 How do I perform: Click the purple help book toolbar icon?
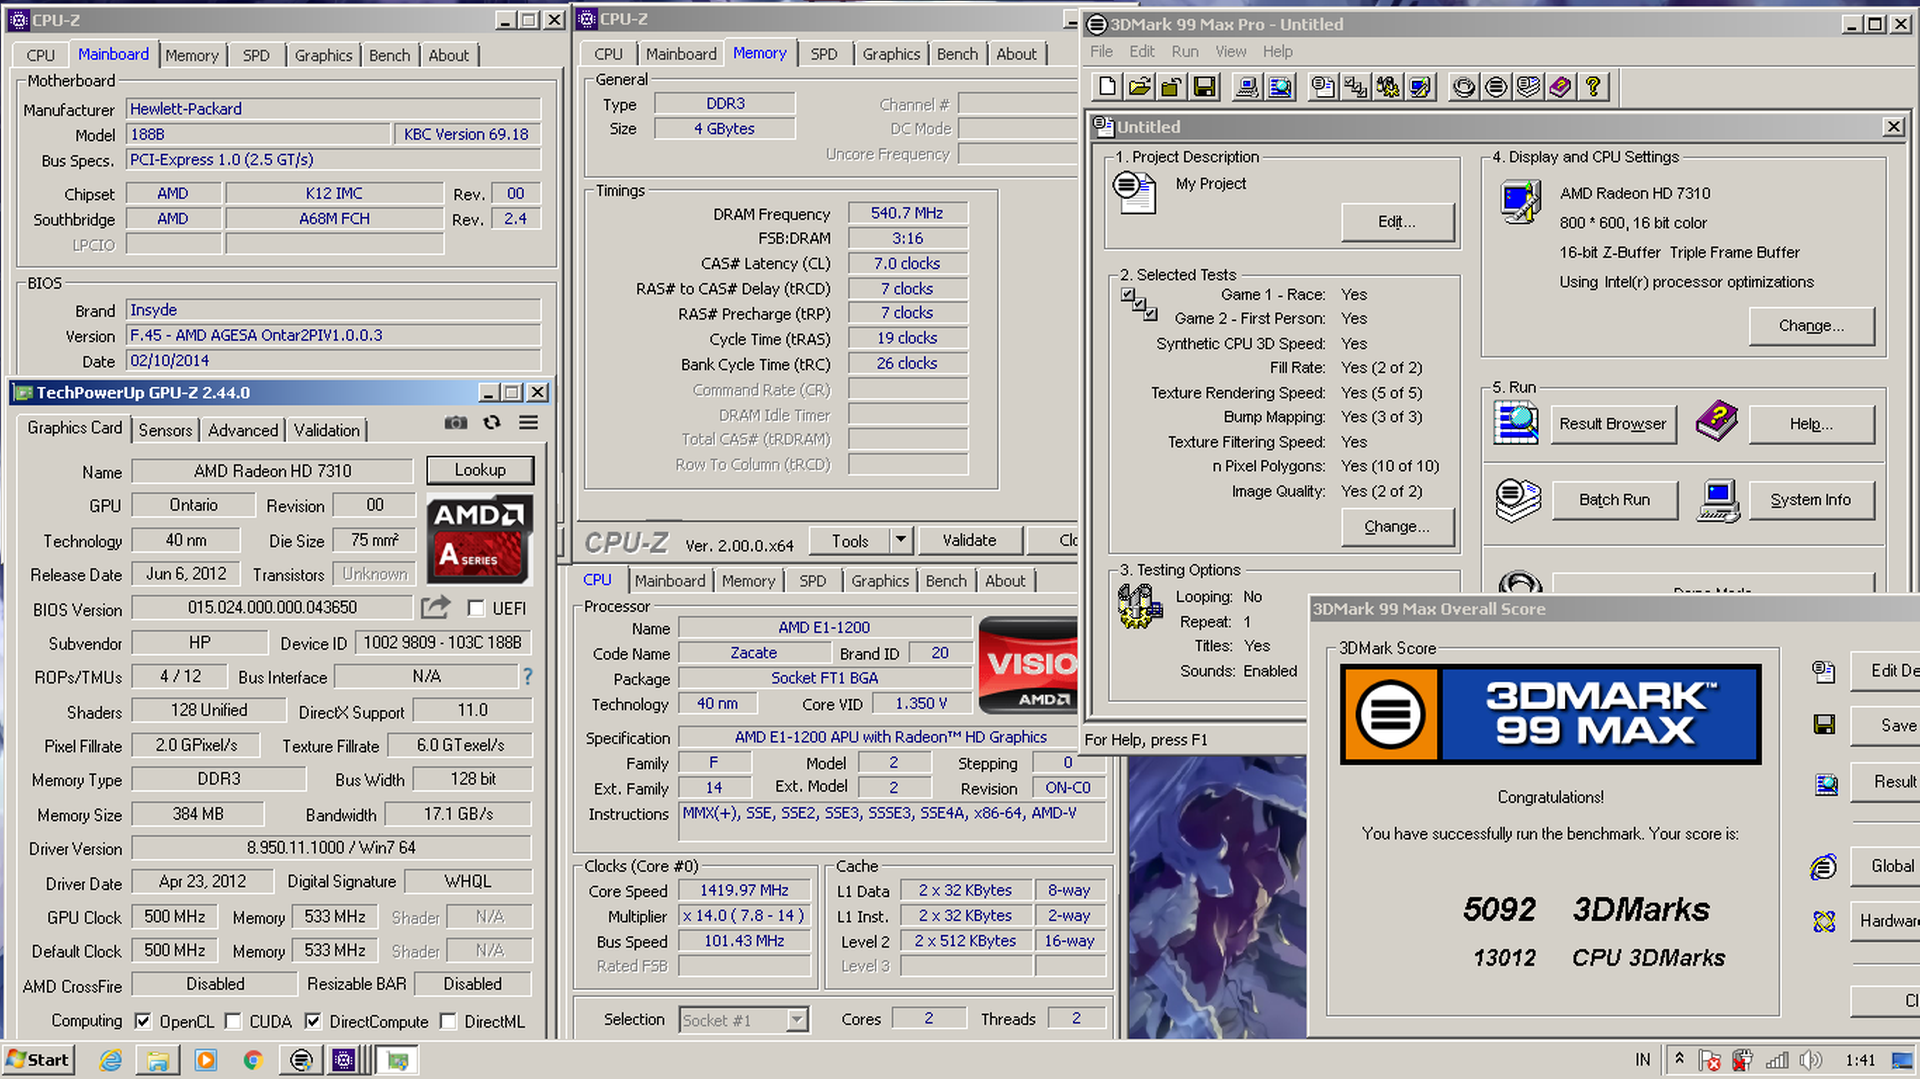pyautogui.click(x=1560, y=87)
